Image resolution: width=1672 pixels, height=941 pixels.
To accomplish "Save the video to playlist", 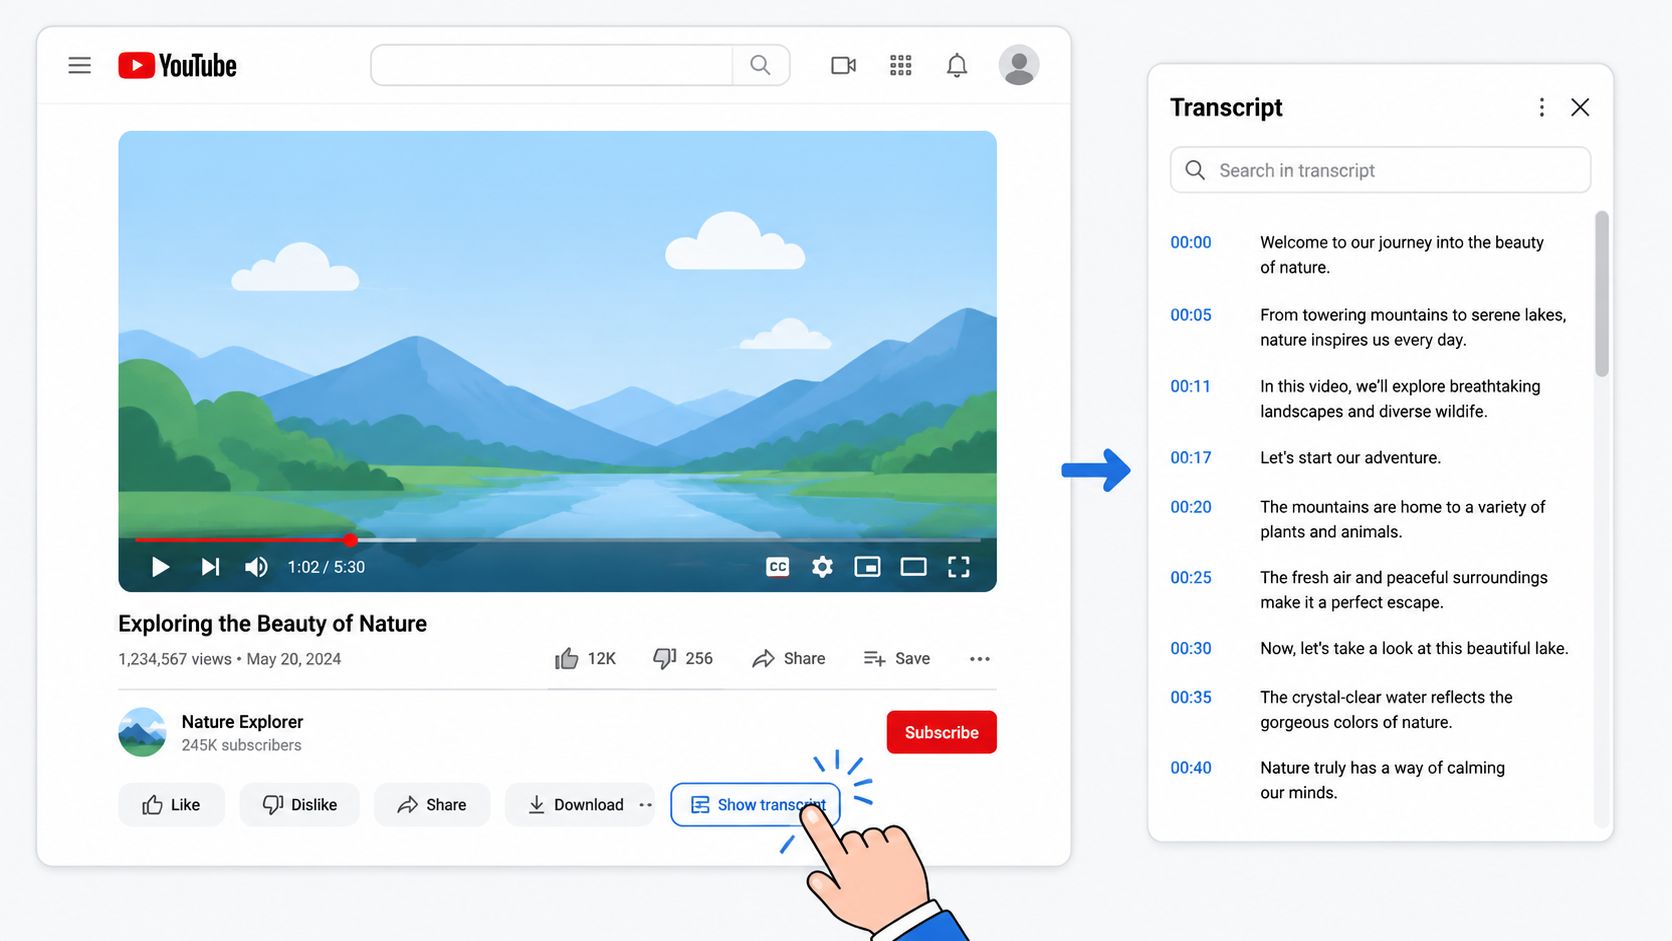I will coord(897,658).
